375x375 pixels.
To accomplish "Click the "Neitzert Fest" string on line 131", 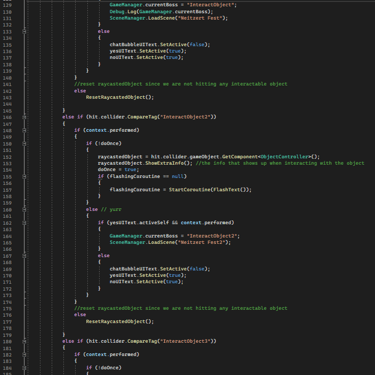I will 199,18.
